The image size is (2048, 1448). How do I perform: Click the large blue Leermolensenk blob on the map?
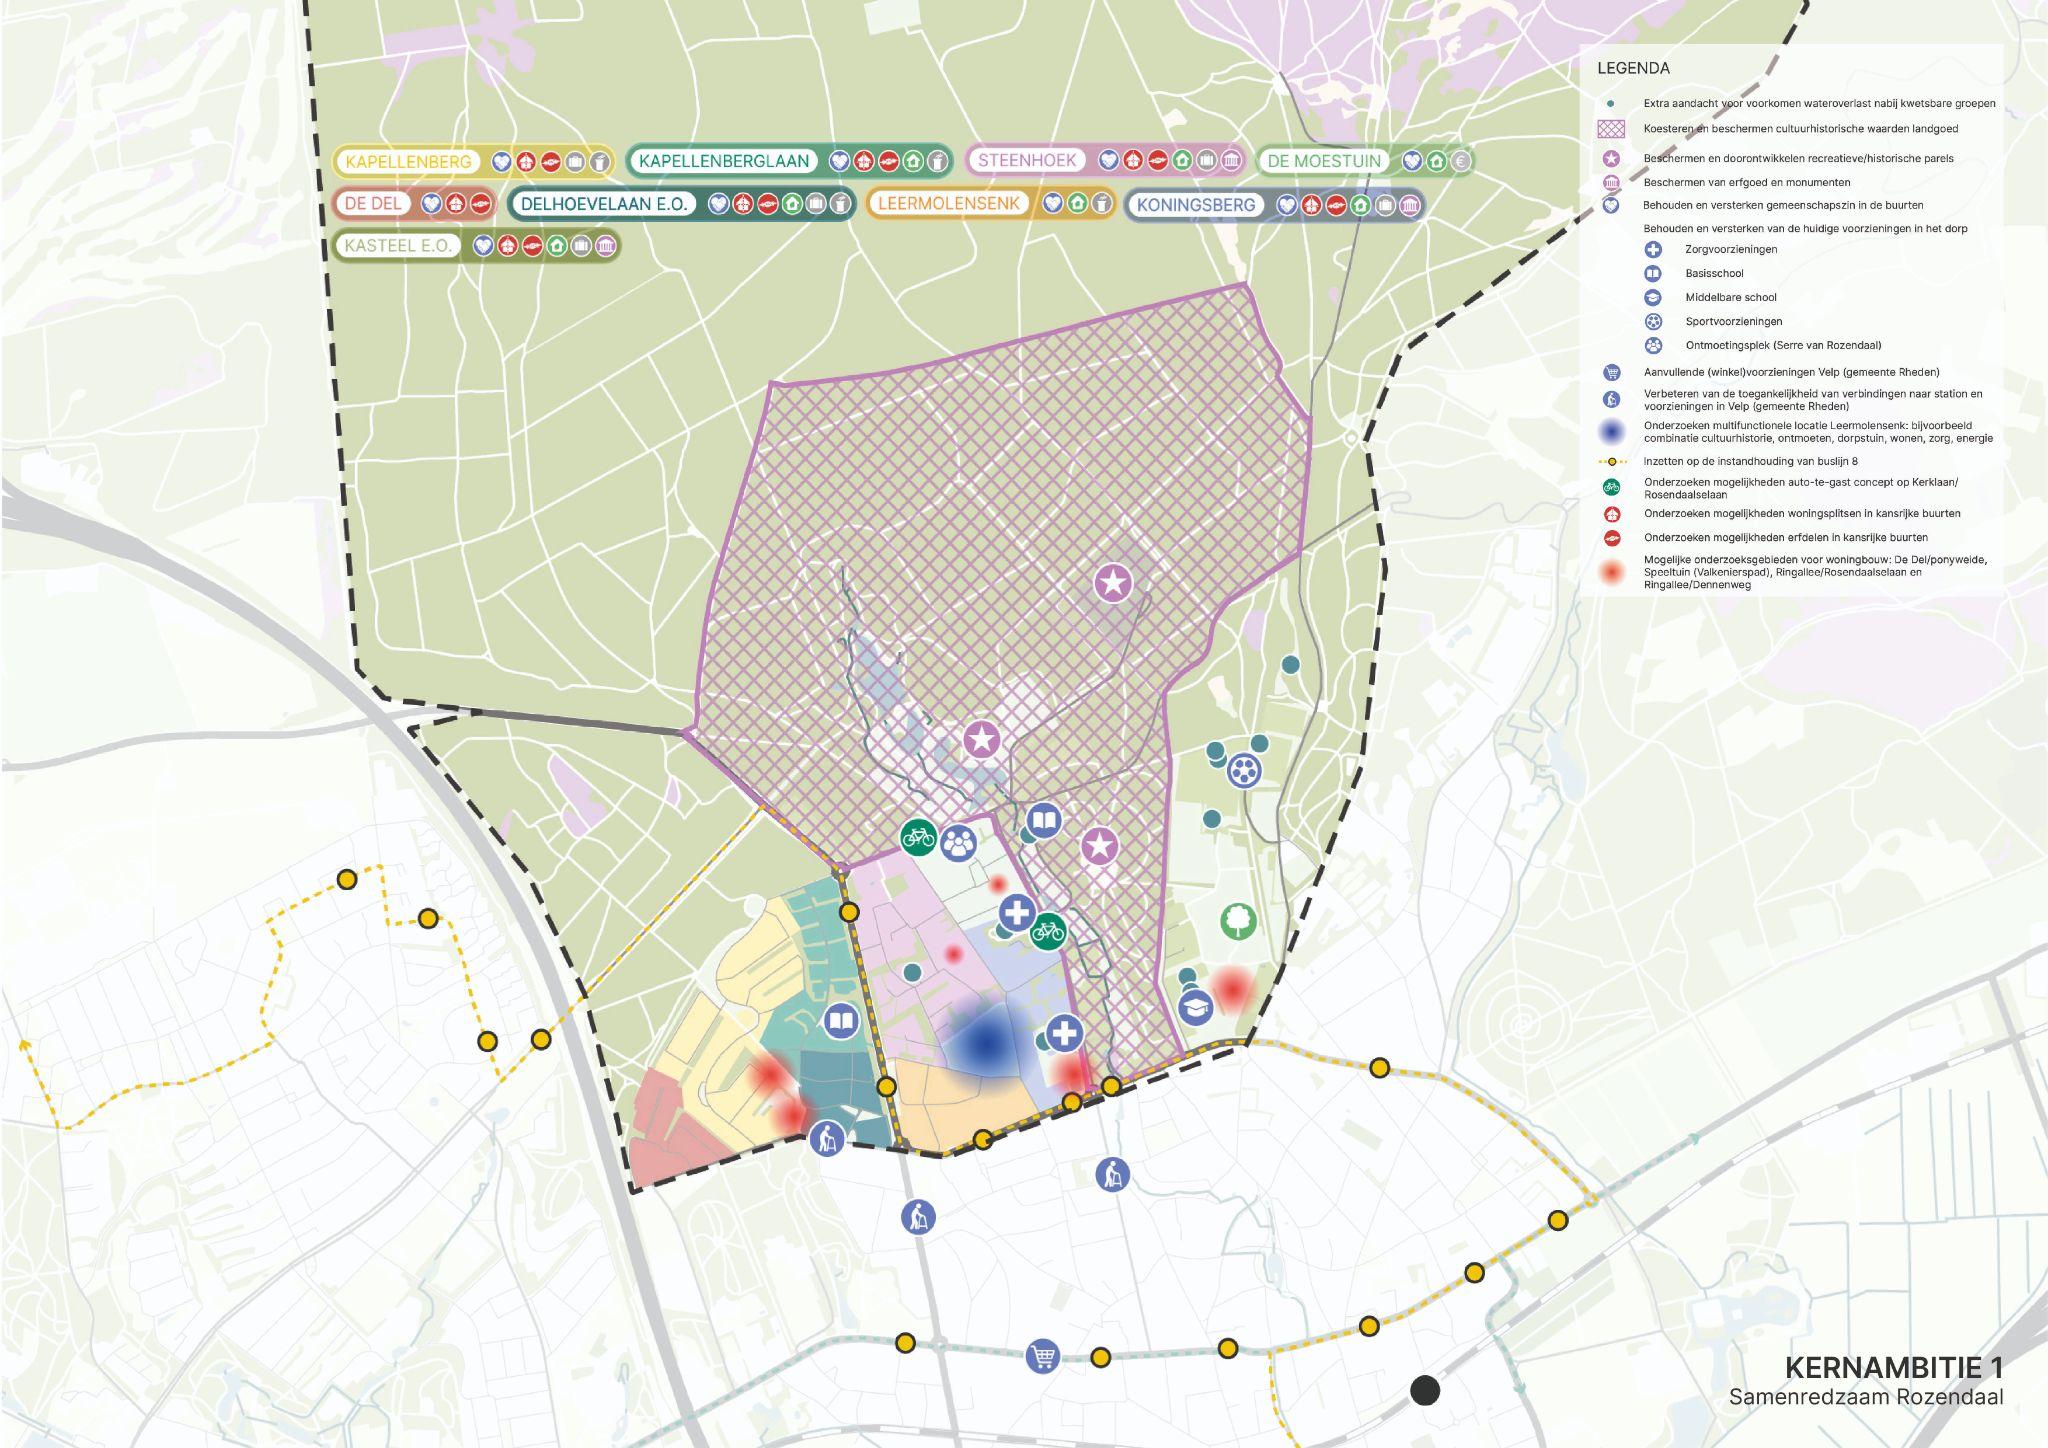pos(985,1042)
